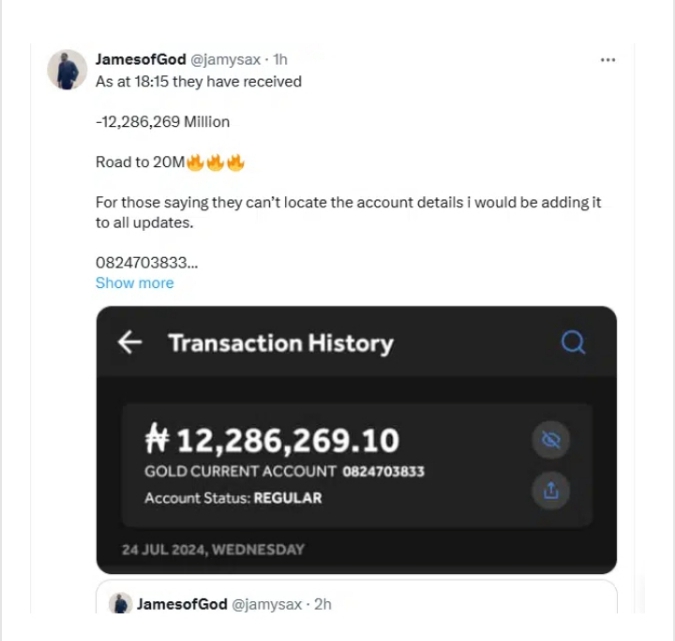
Task: Toggle the hide balance eye icon
Action: (551, 440)
